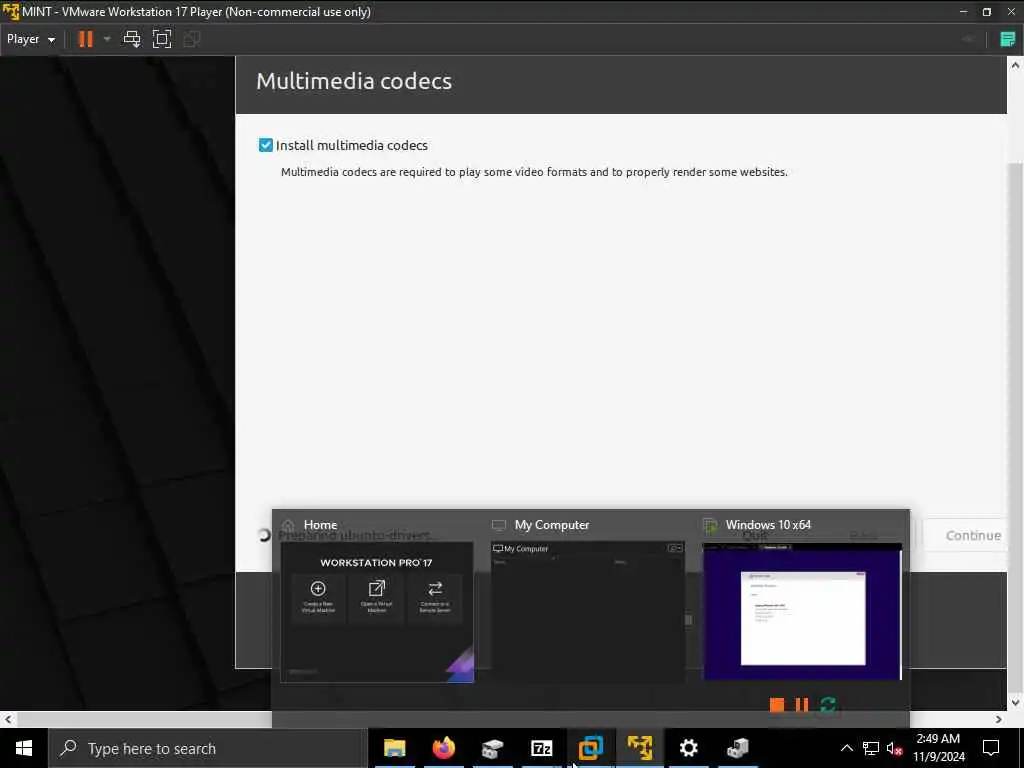Enter full screen mode for the VM
Viewport: 1024px width, 768px height.
[x=161, y=39]
